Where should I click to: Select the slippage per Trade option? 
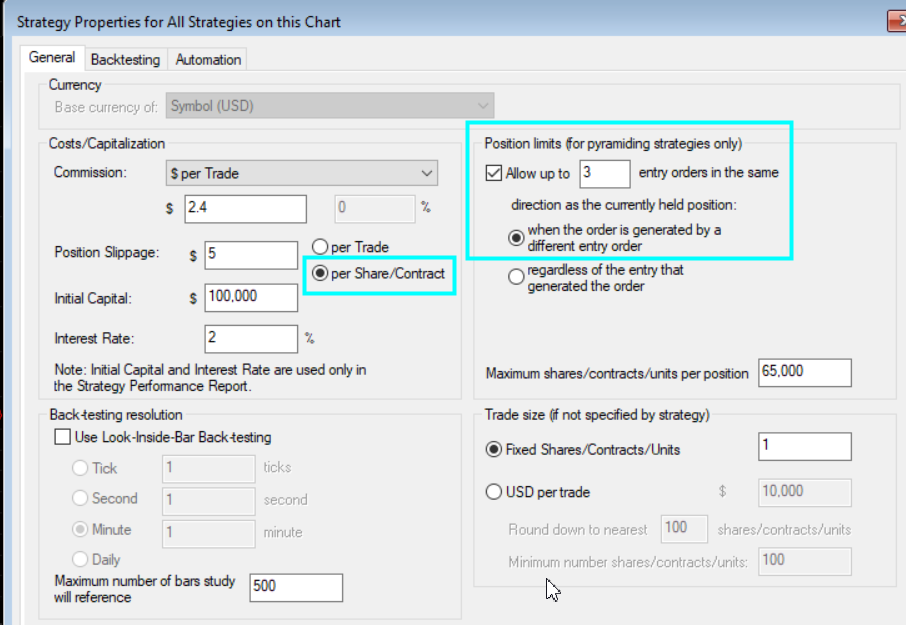pos(320,247)
